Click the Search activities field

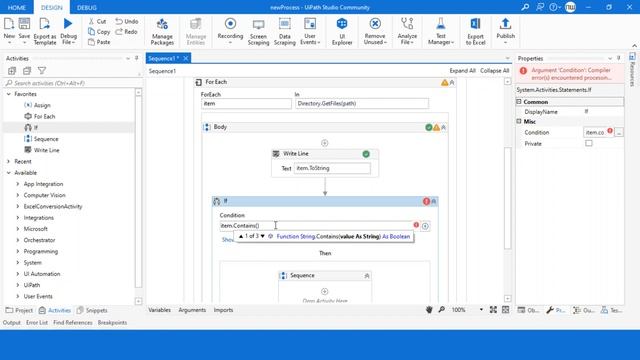(69, 83)
